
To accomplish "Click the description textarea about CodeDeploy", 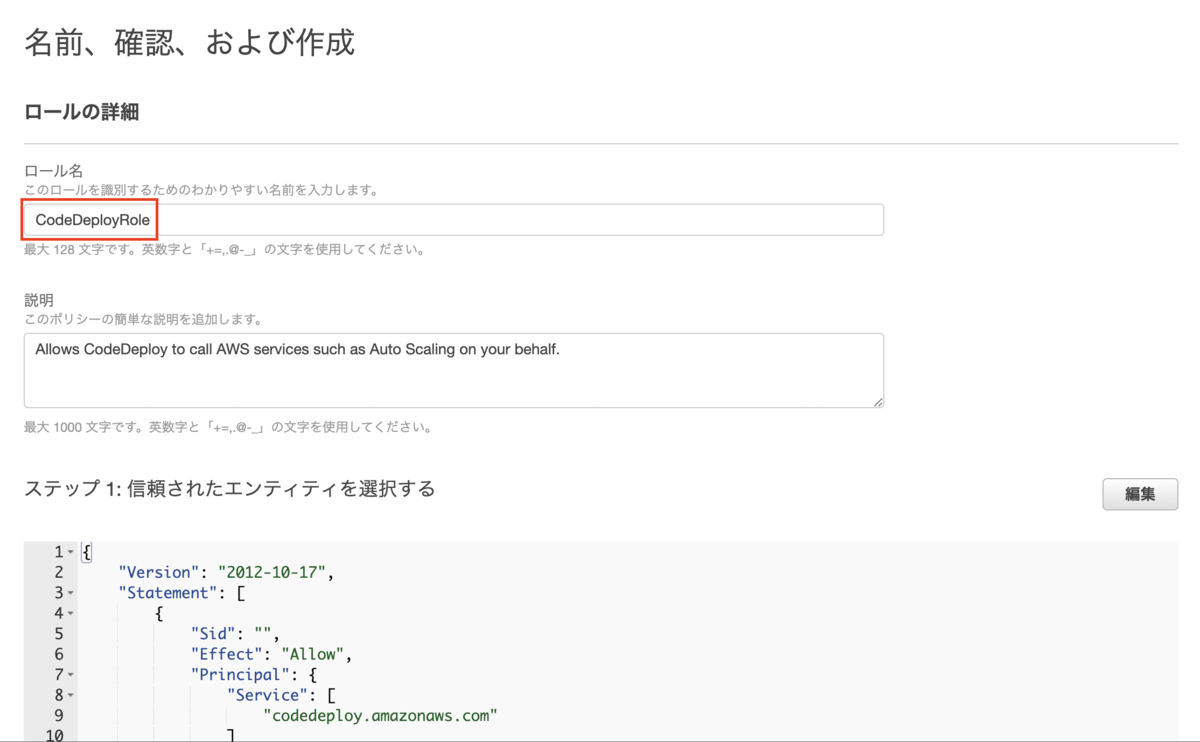I will (453, 370).
